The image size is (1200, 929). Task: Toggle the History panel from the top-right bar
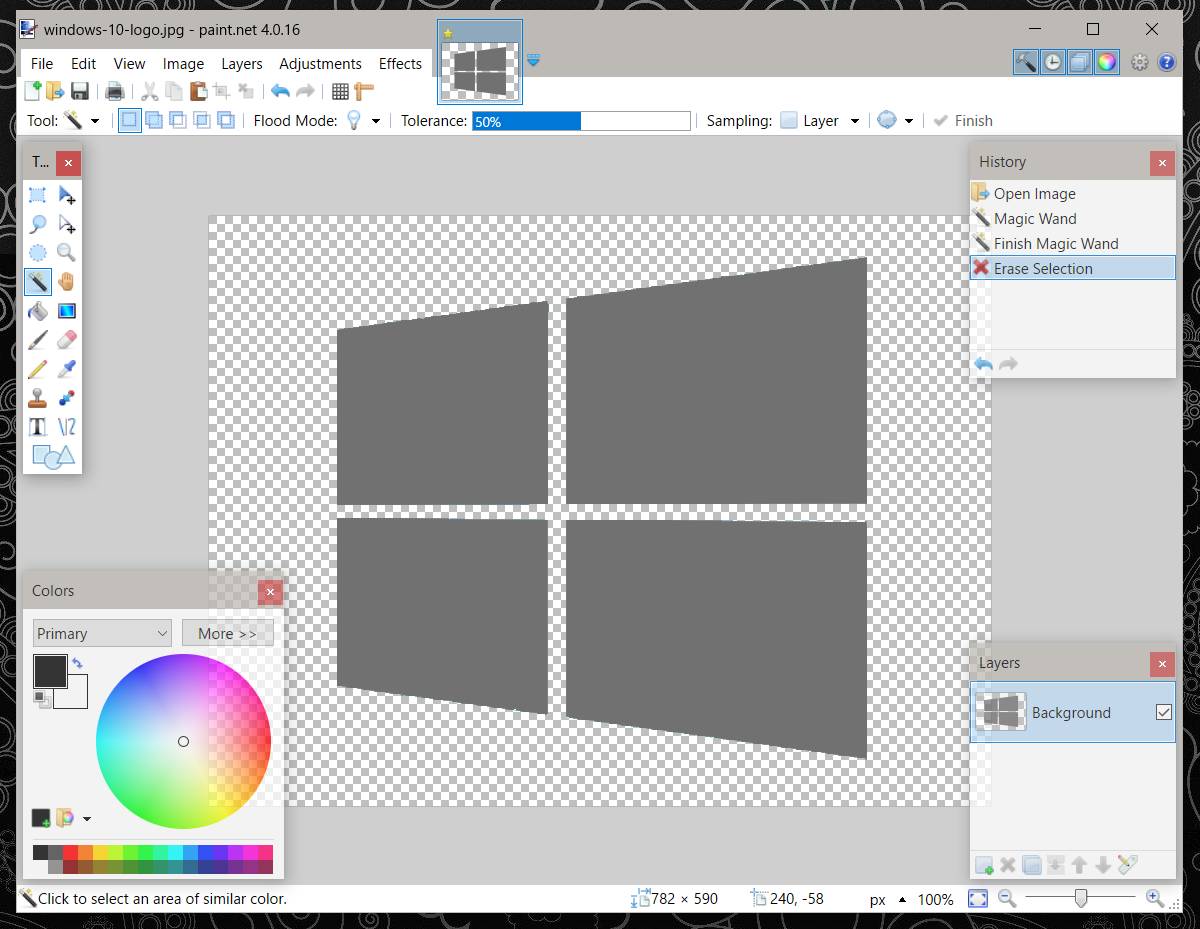(x=1053, y=62)
